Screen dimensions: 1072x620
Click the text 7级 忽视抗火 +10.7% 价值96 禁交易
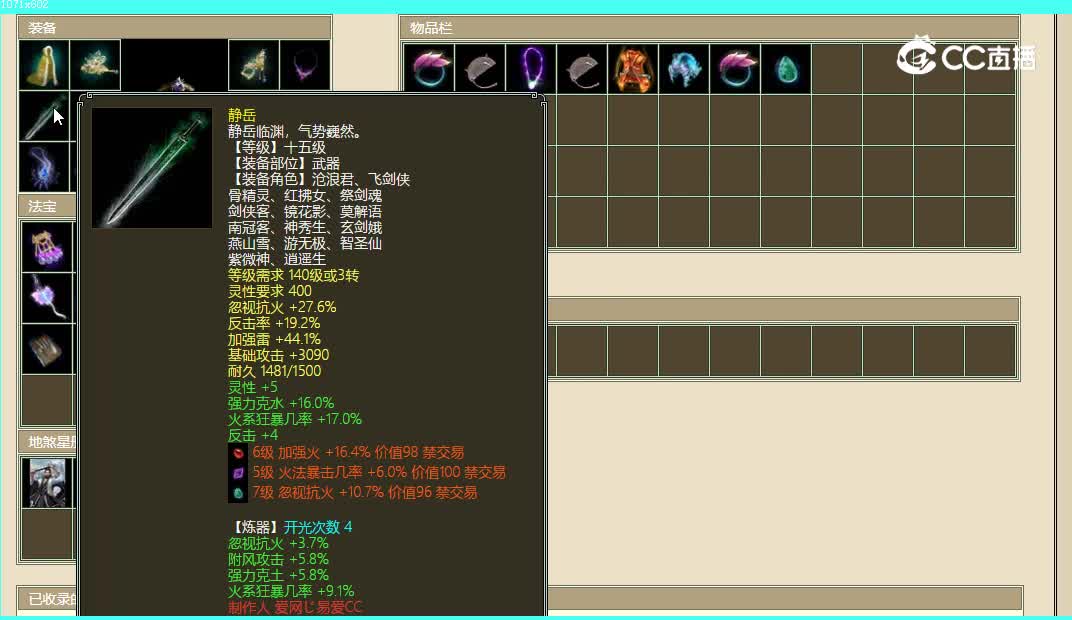point(364,492)
